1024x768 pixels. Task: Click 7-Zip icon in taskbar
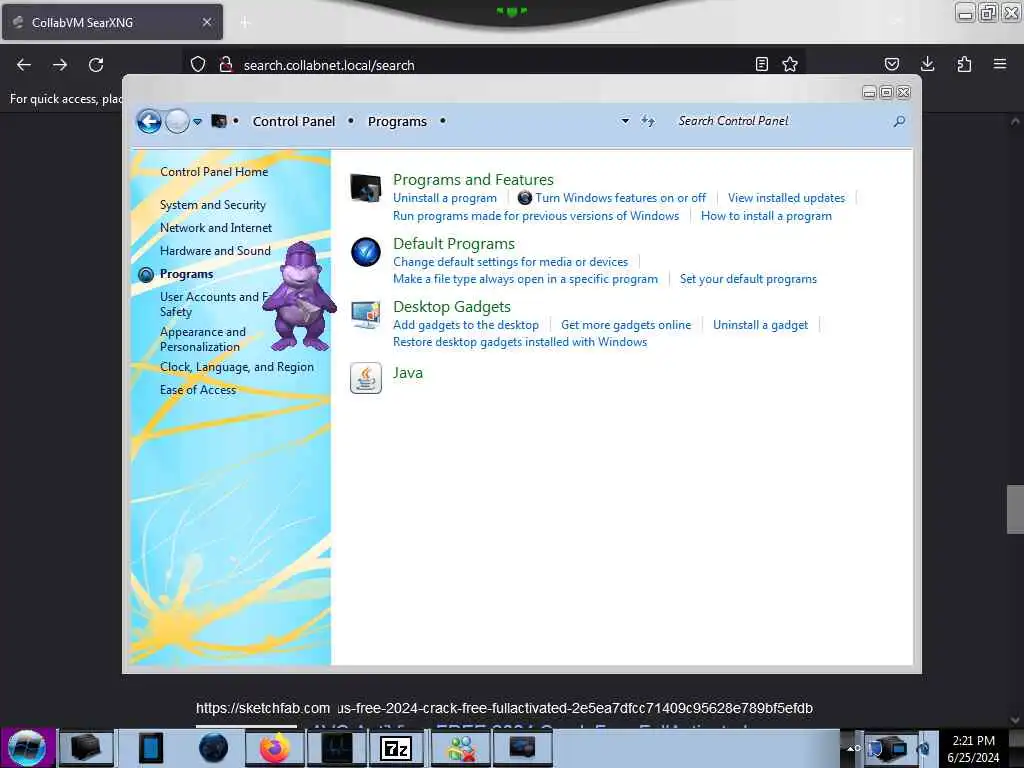(397, 748)
